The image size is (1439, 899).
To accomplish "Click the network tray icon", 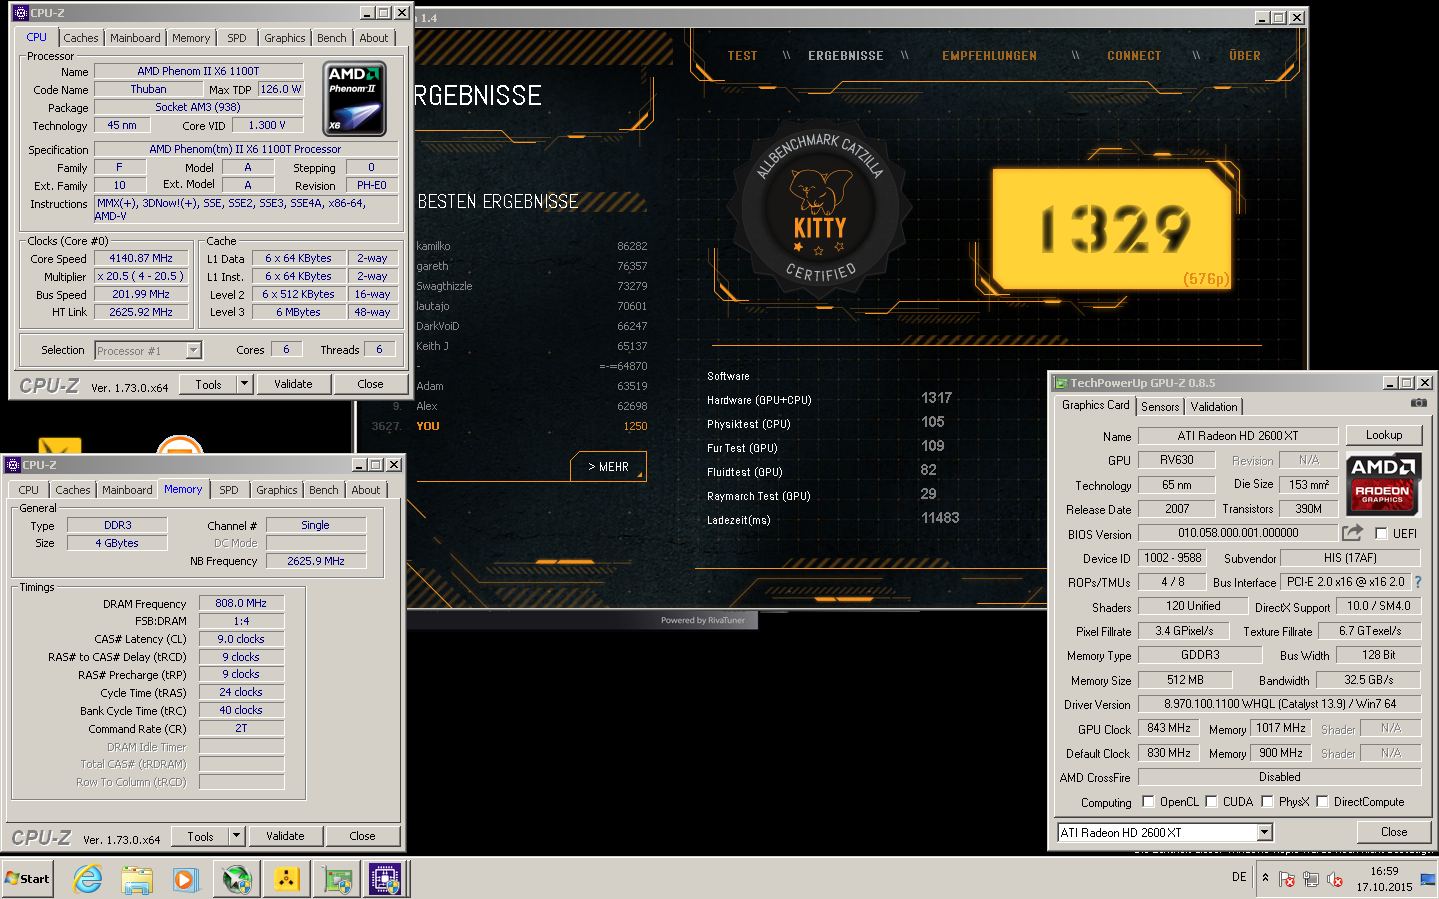I will (1311, 880).
